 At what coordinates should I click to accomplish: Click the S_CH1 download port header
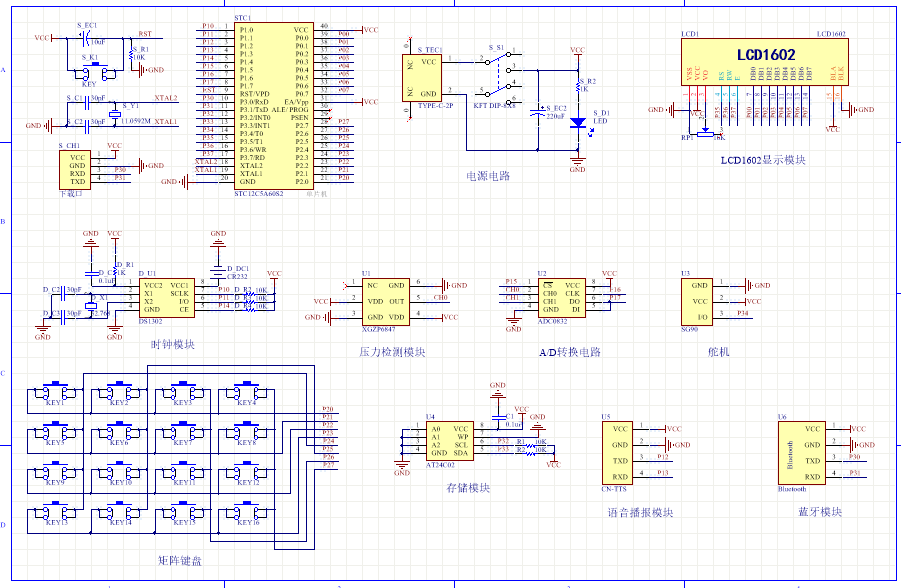[76, 169]
